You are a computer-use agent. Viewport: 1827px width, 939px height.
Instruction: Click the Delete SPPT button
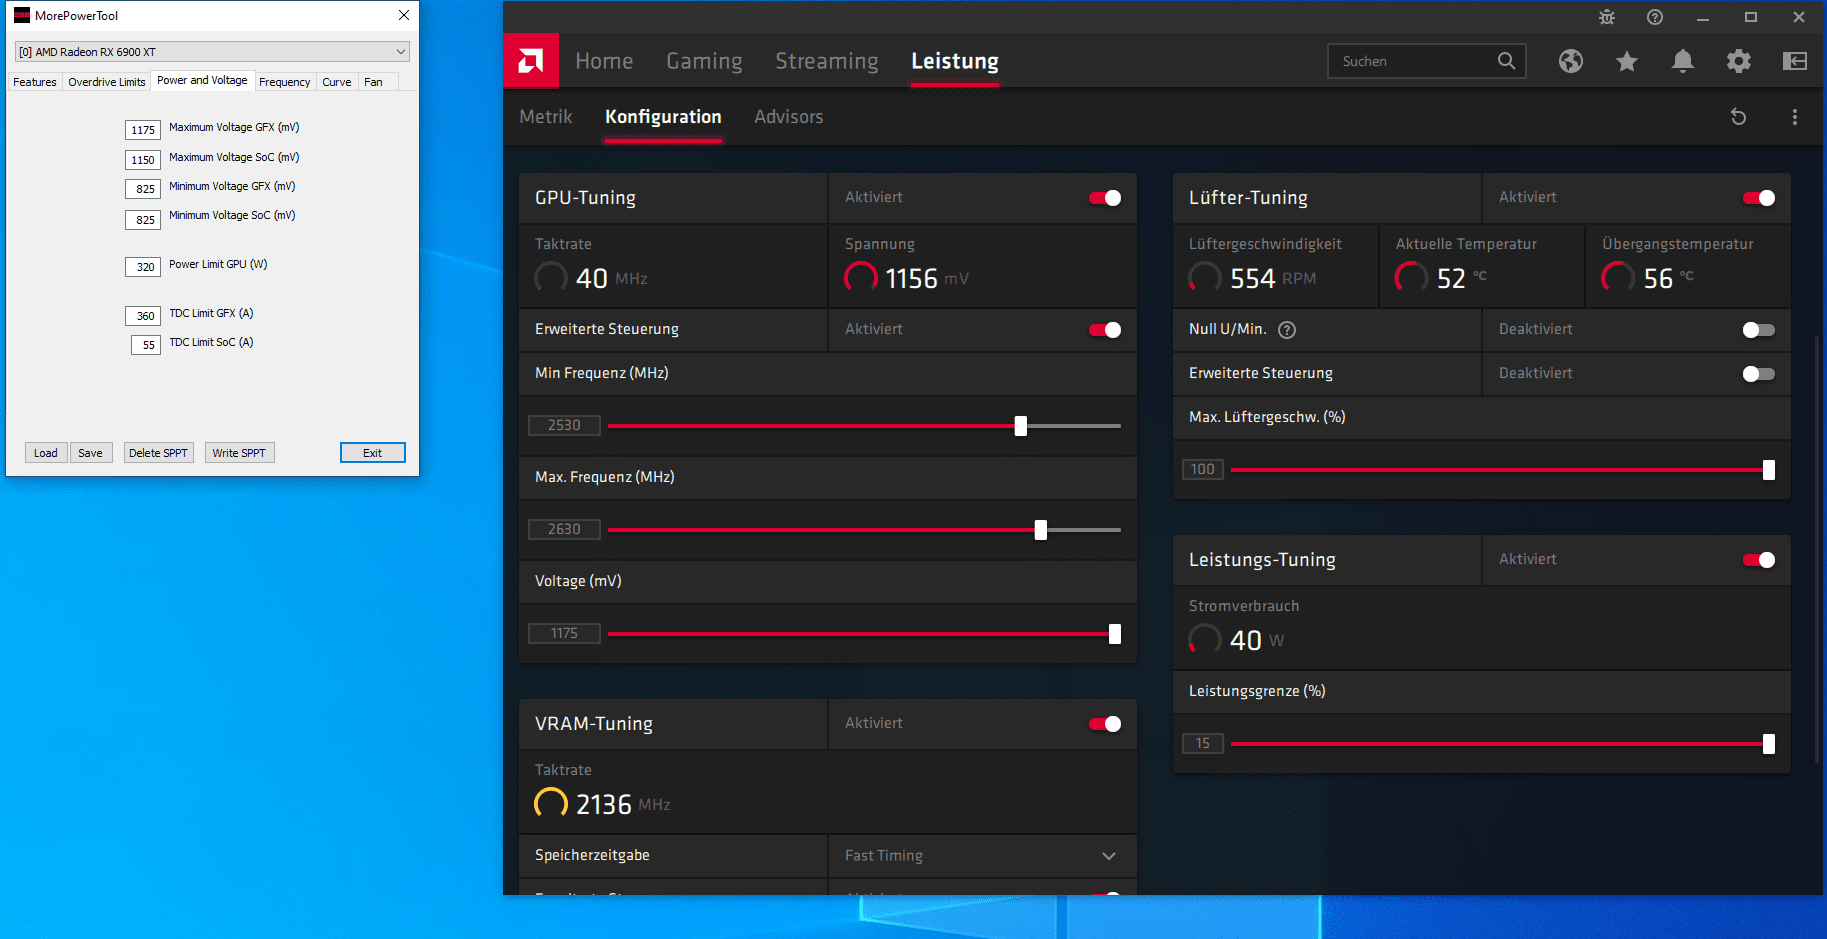(158, 453)
